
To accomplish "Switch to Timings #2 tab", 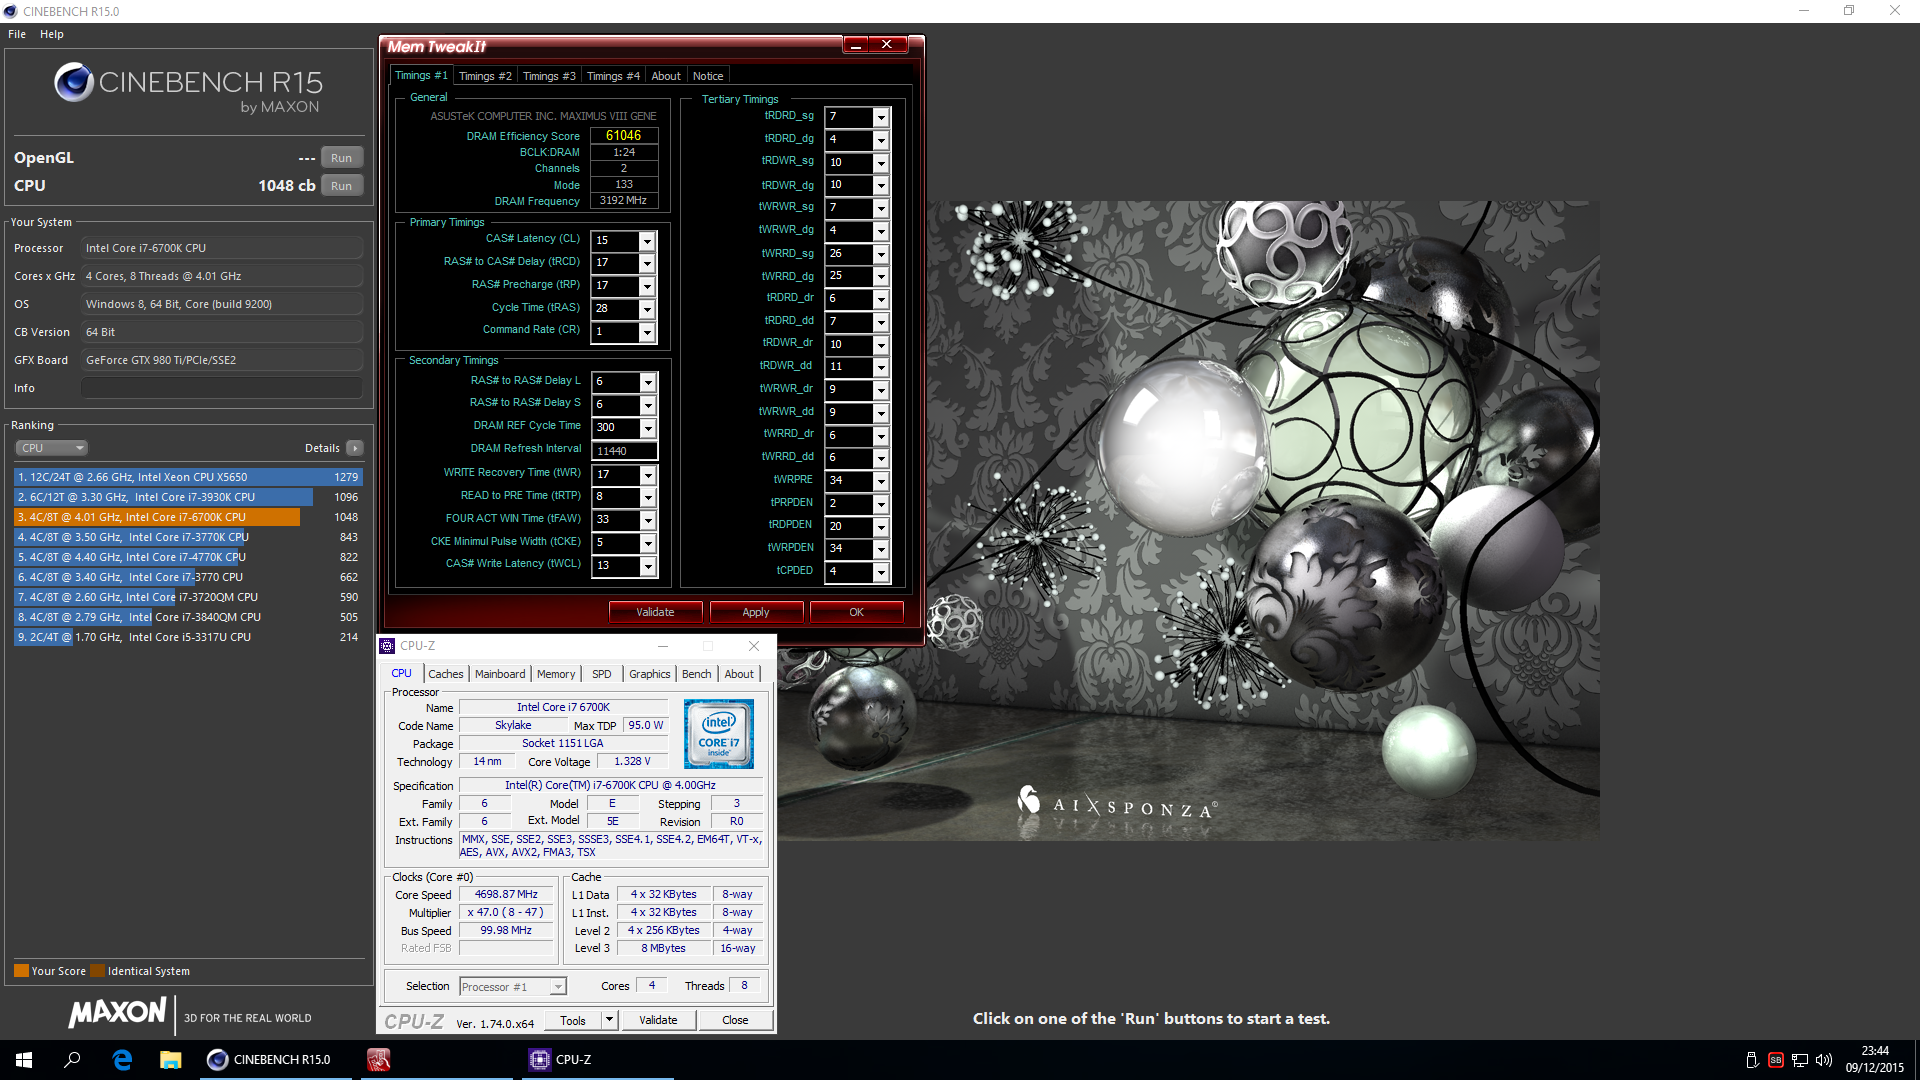I will coord(485,76).
